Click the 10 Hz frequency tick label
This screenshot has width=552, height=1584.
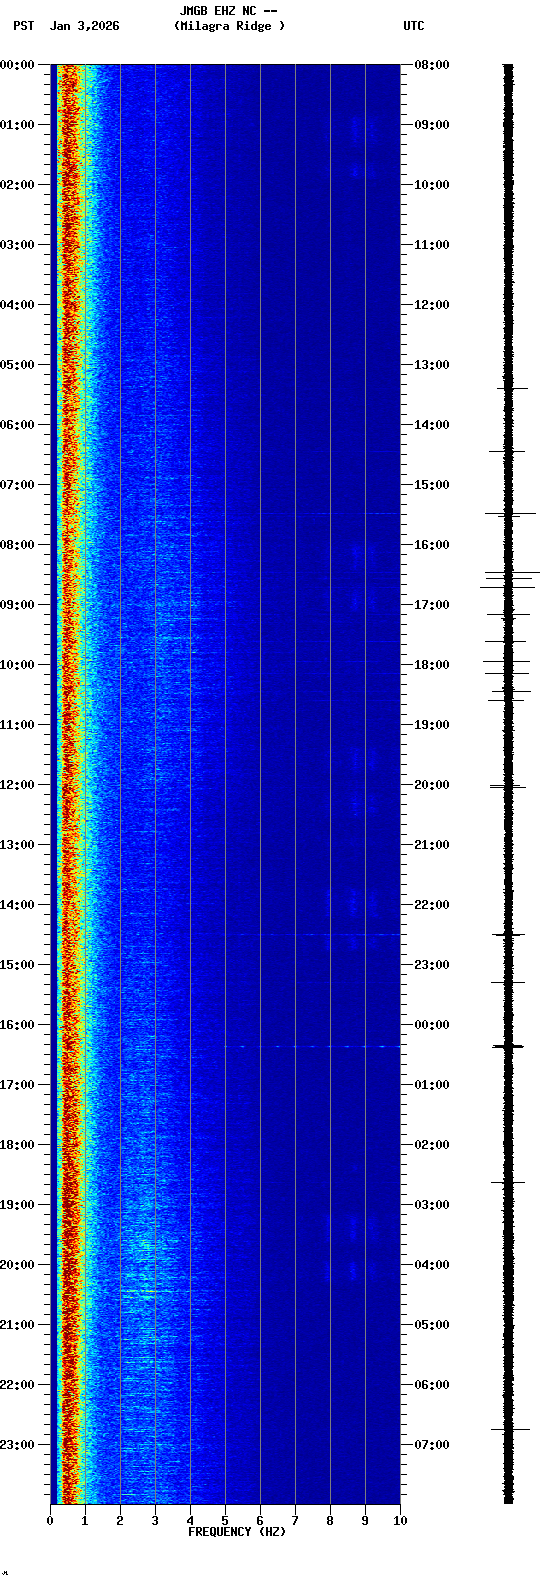(x=400, y=1521)
